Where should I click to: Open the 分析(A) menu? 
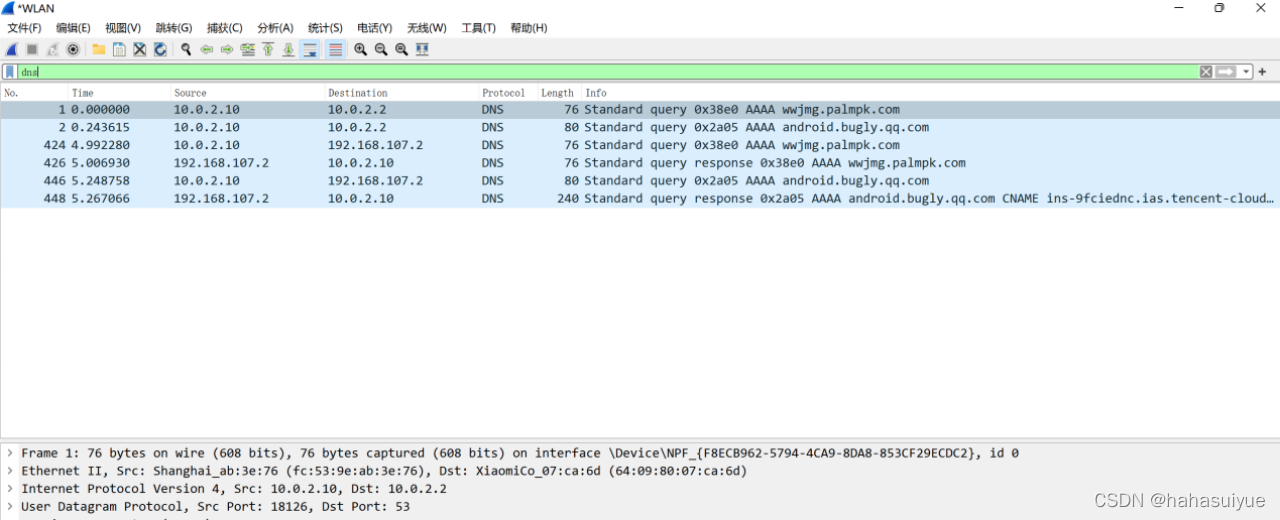[x=275, y=28]
